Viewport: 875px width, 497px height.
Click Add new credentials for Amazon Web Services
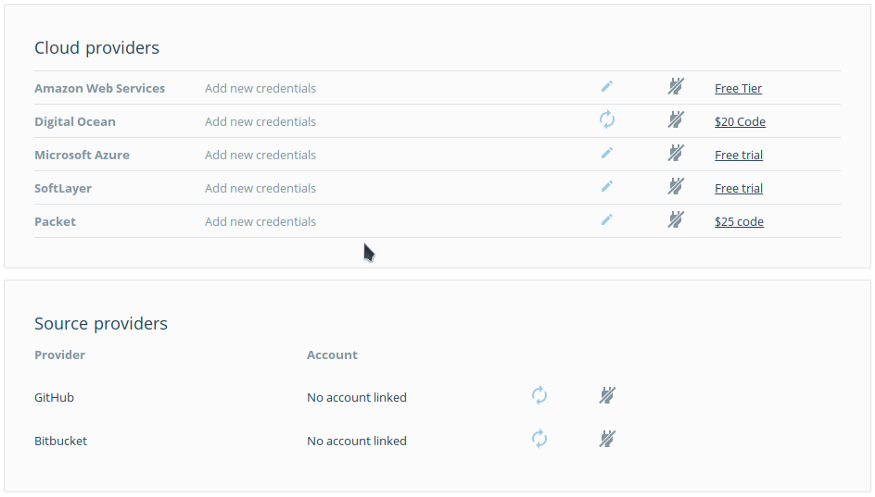[x=260, y=88]
